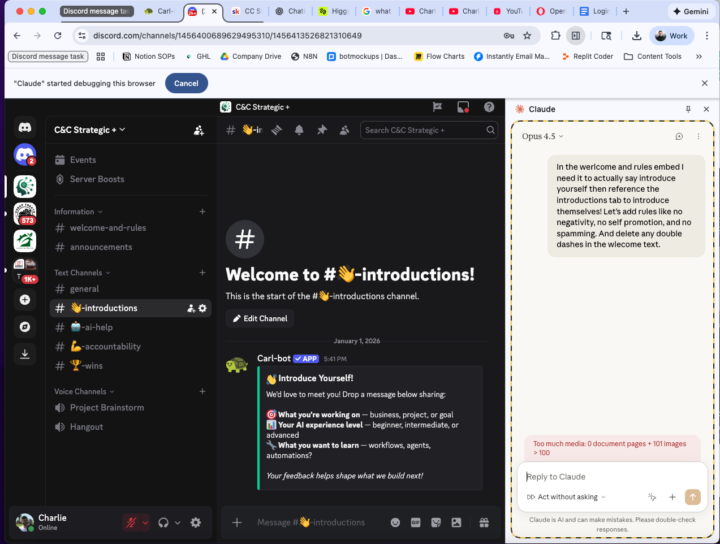The height and width of the screenshot is (544, 720).
Task: Expand the C&C Strategic + server dropdown
Action: point(92,130)
